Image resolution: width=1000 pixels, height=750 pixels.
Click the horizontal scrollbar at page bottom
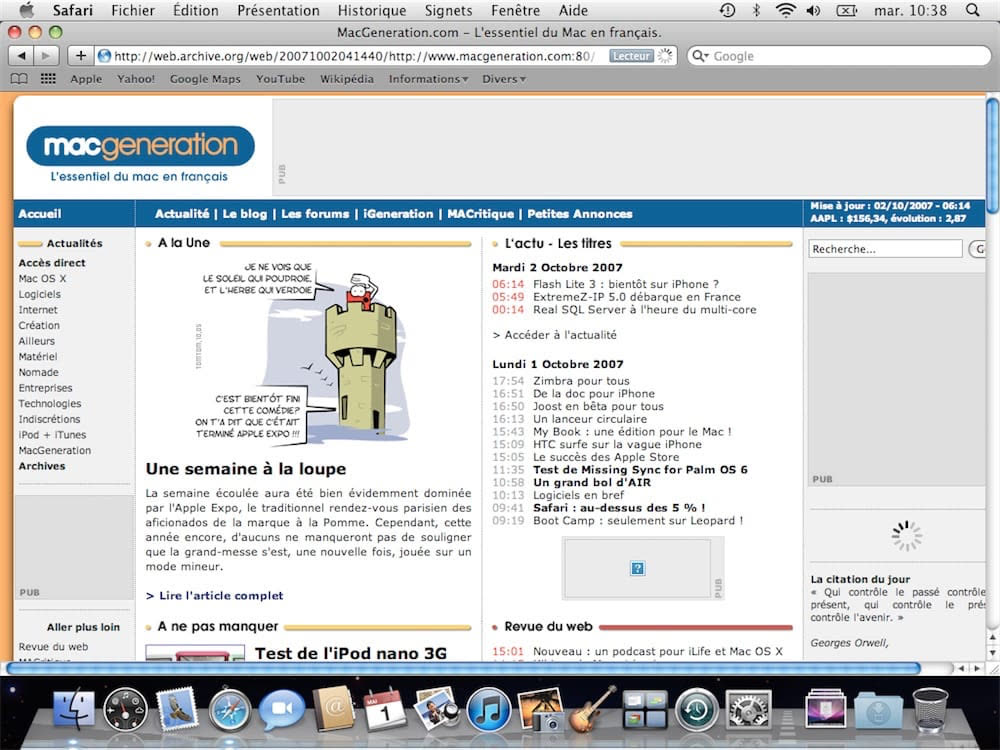(x=463, y=668)
